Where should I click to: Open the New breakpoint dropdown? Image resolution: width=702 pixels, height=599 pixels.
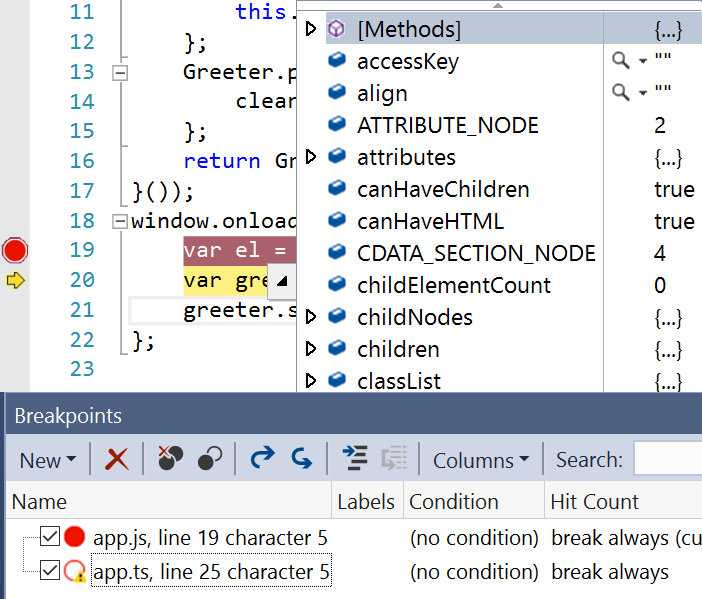point(48,460)
